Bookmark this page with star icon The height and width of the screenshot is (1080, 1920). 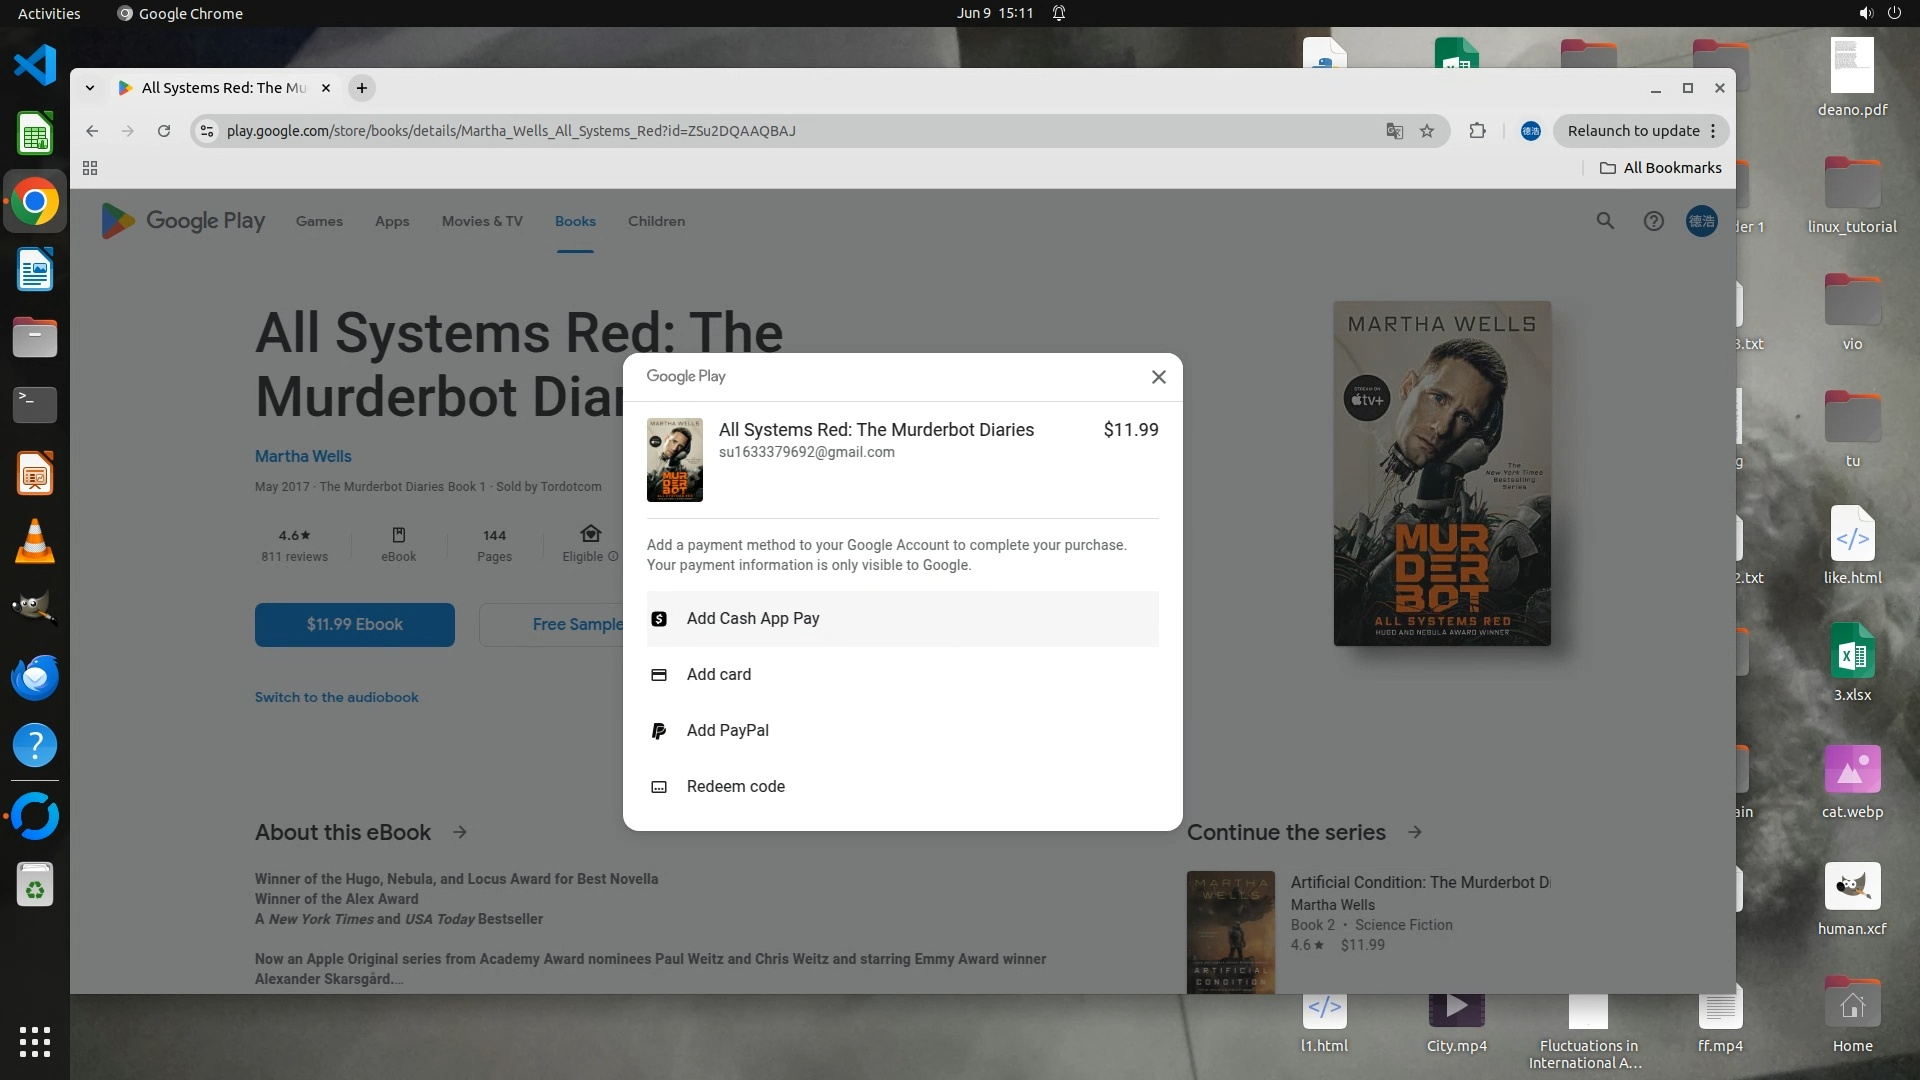point(1427,131)
